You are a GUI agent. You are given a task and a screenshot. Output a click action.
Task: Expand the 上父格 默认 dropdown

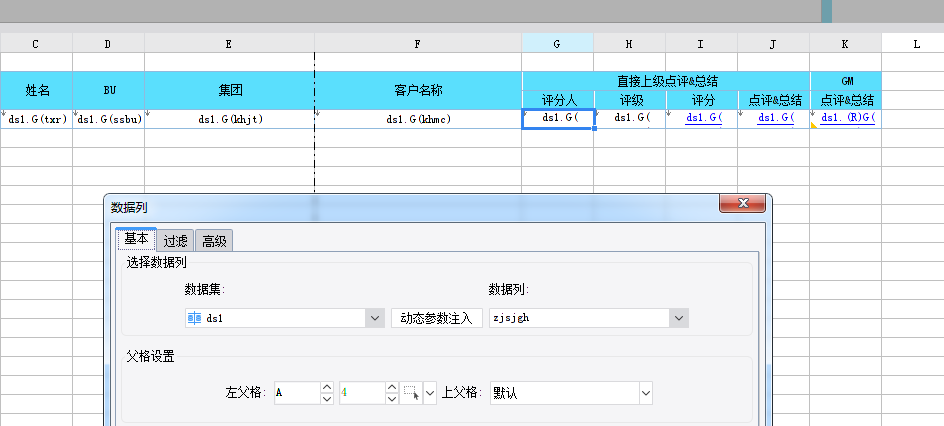click(646, 393)
